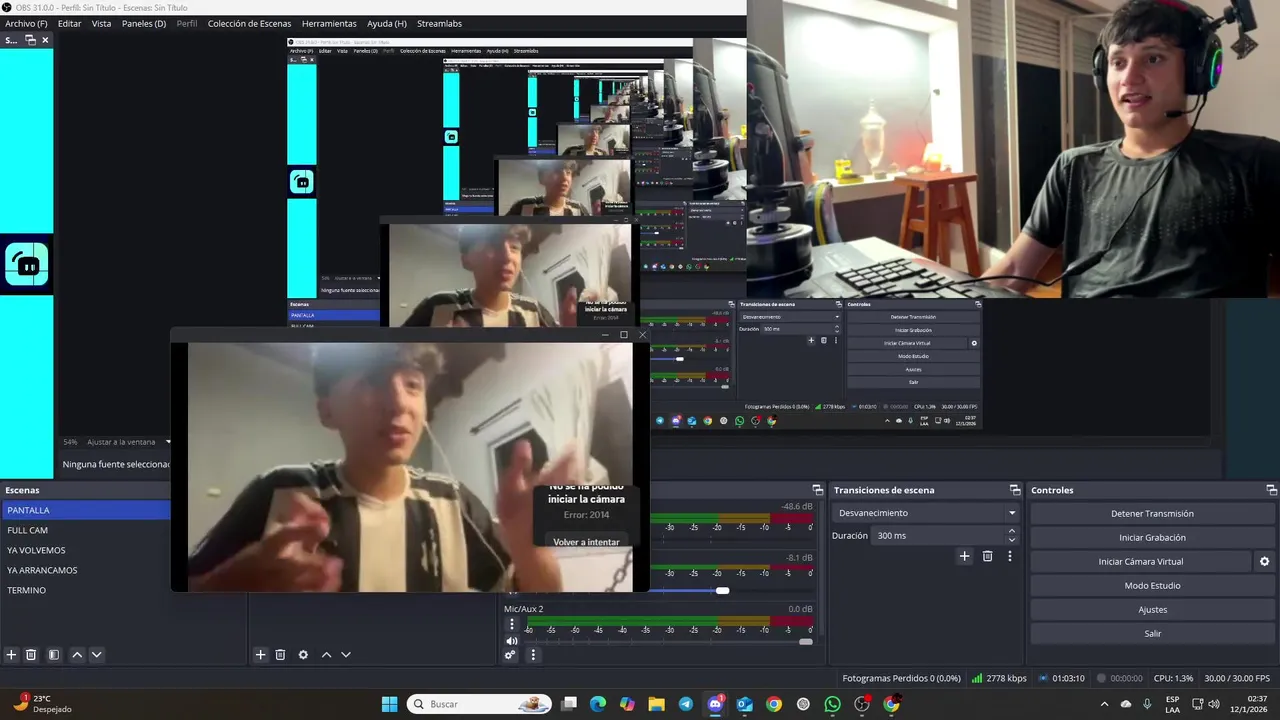Open WhatsApp from the taskbar

click(833, 704)
